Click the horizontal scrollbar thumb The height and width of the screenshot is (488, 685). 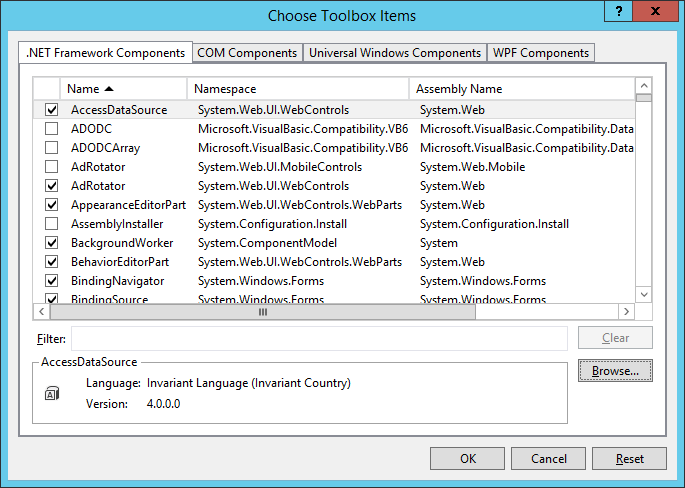click(x=263, y=311)
